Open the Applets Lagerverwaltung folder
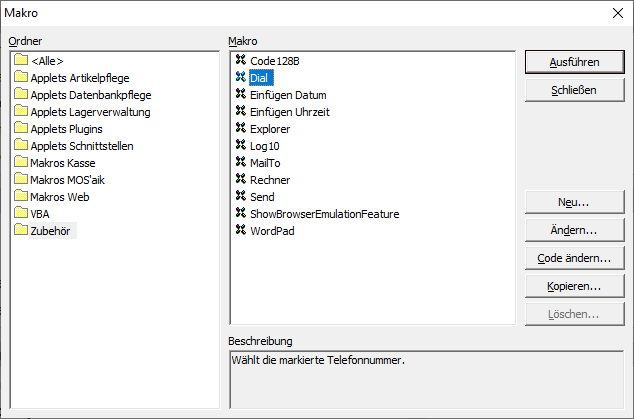 tap(90, 112)
